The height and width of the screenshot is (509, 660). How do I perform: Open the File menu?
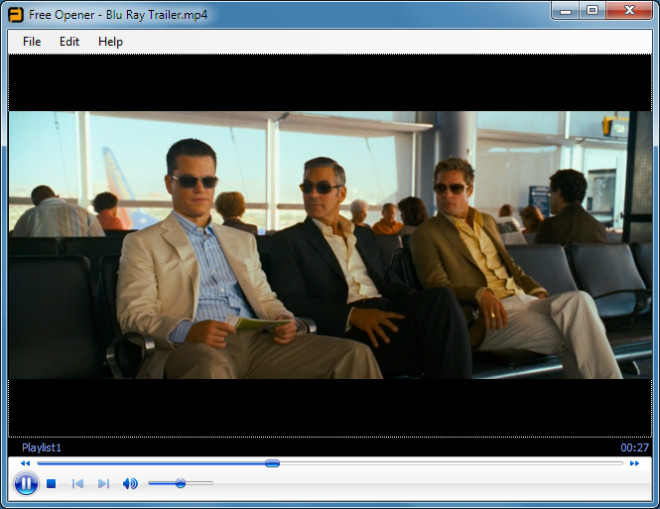click(x=32, y=42)
